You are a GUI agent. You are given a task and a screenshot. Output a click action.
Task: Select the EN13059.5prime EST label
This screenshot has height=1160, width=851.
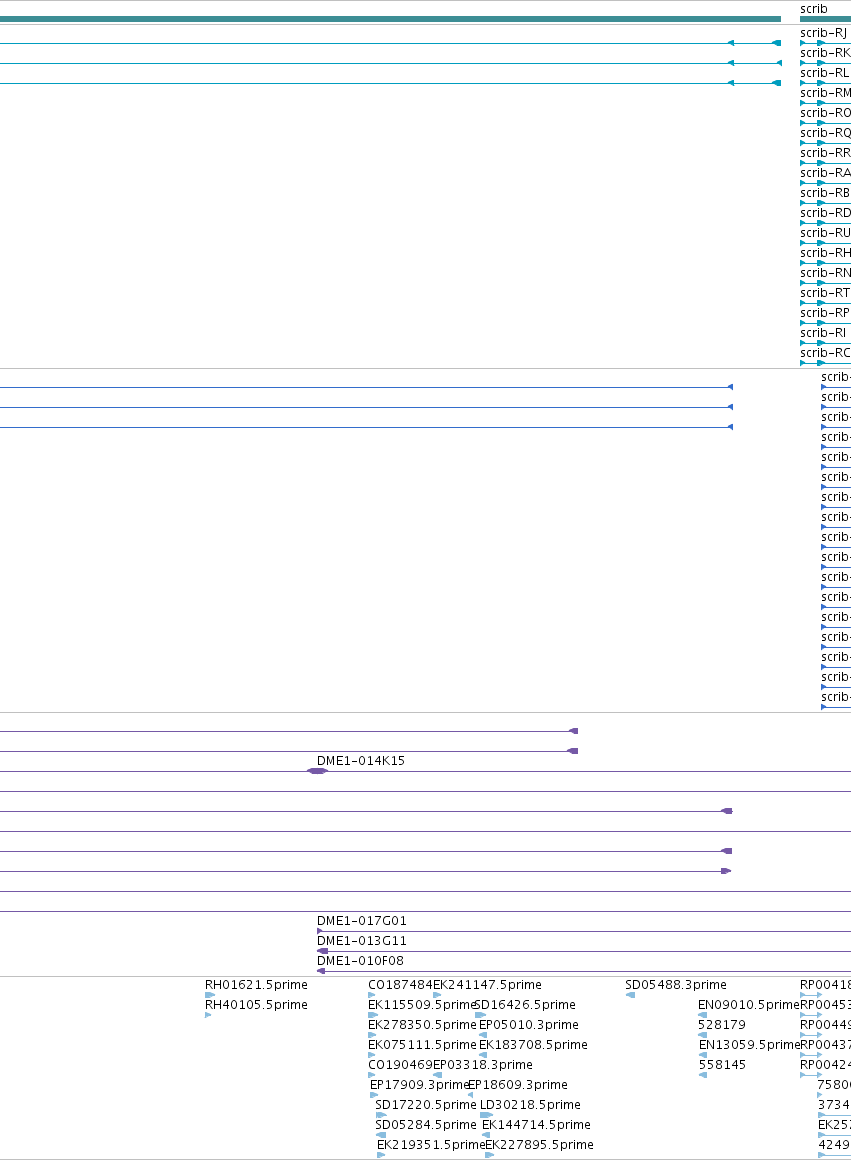748,1045
